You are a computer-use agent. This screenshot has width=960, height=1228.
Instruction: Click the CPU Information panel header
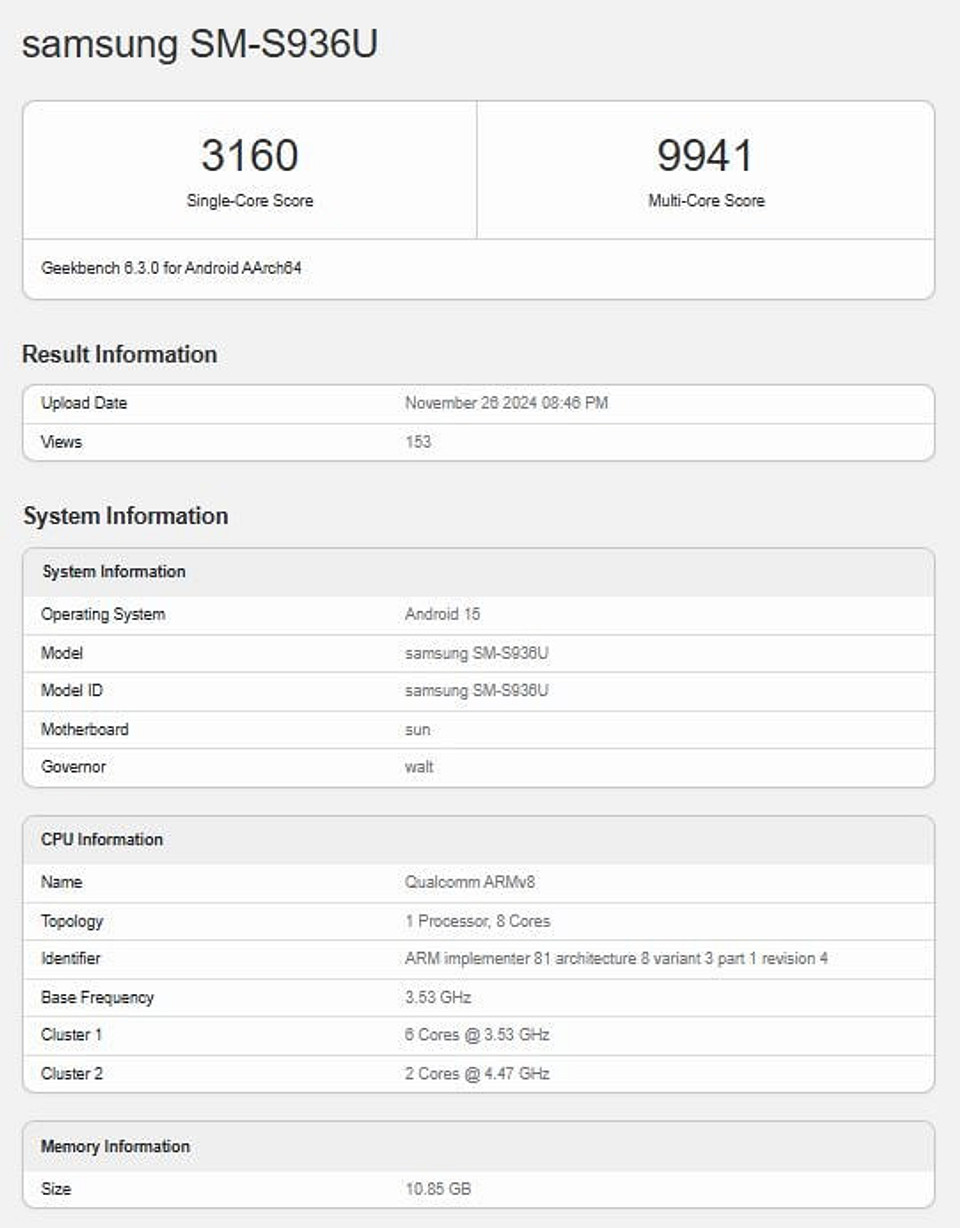click(x=103, y=840)
